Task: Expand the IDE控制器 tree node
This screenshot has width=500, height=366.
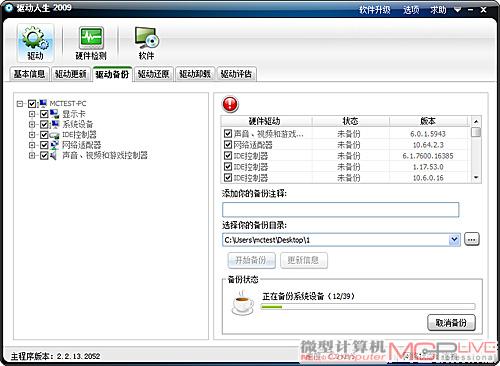Action: 32,135
